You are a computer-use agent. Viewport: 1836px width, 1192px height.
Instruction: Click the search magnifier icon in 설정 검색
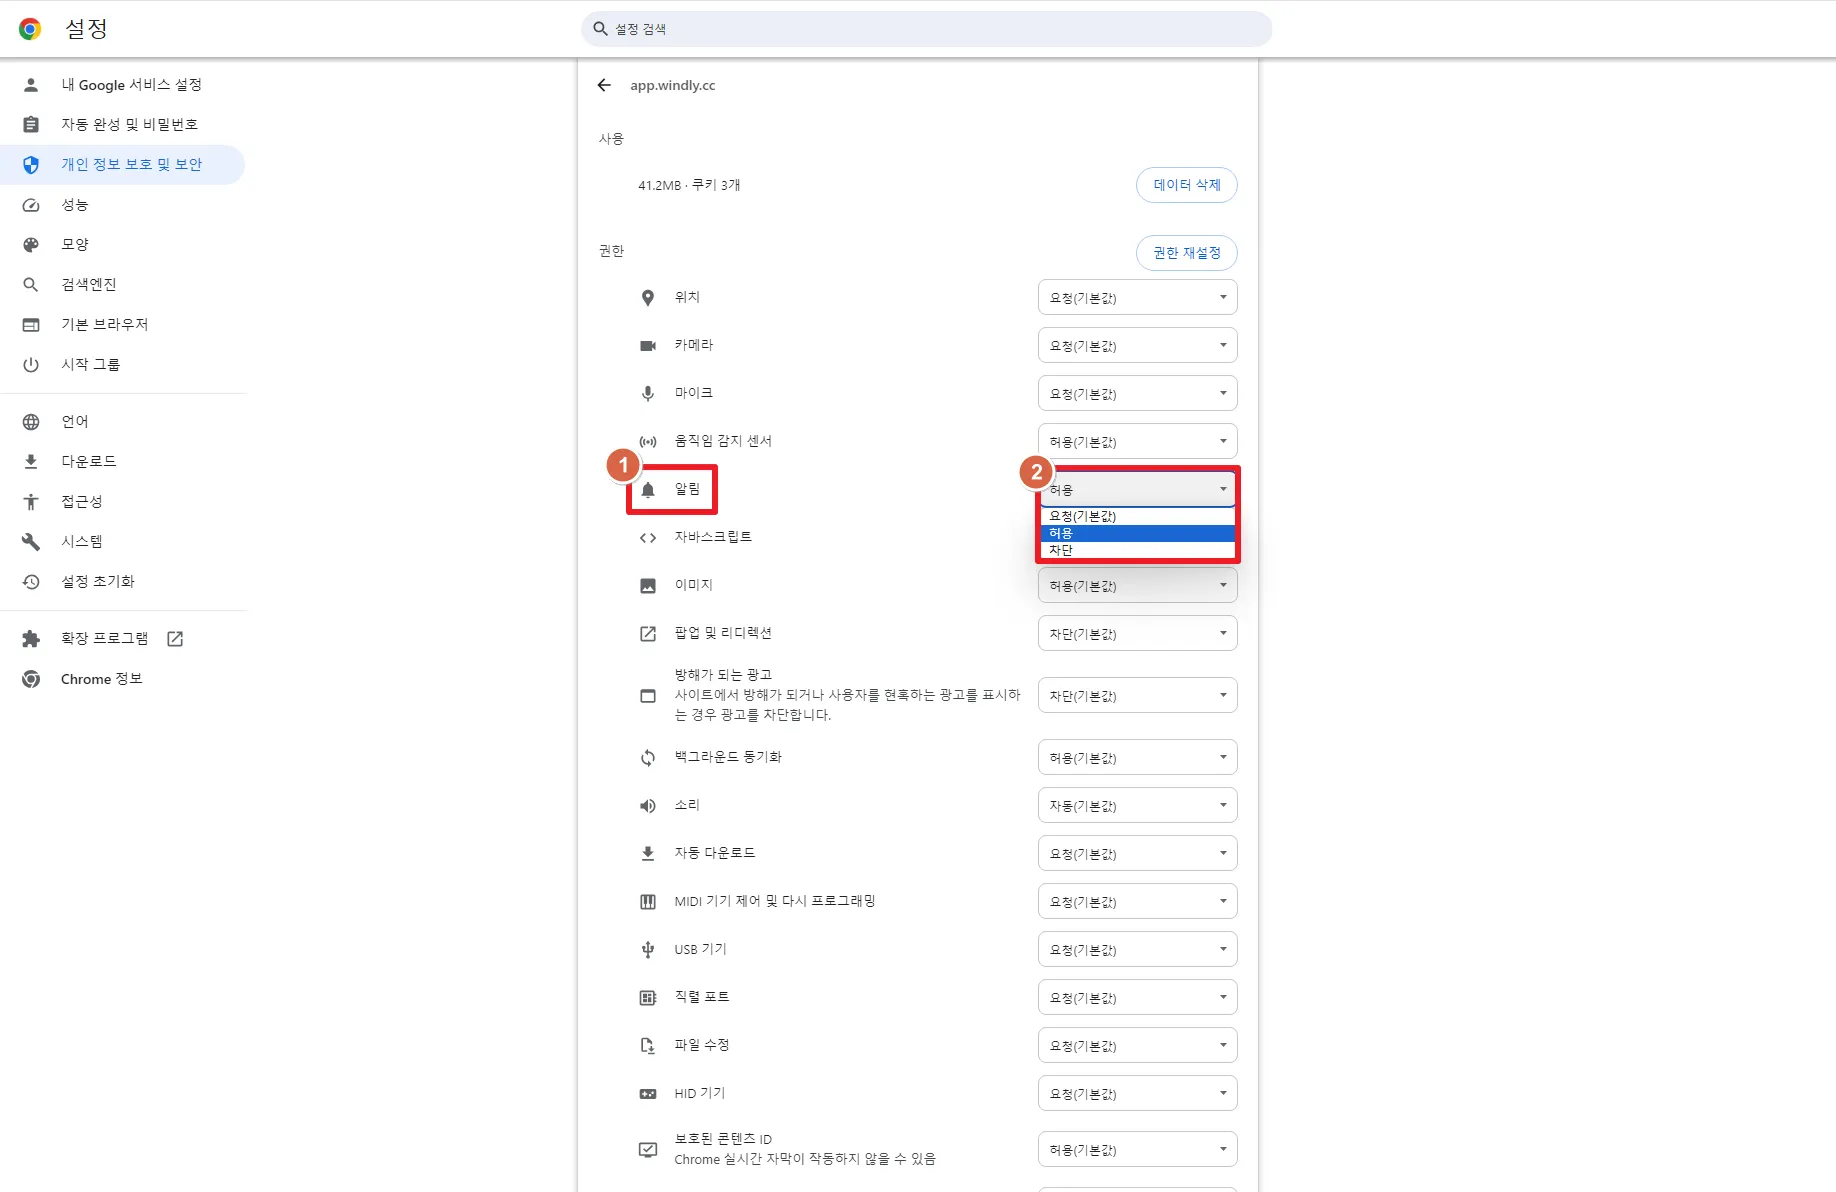tap(600, 29)
